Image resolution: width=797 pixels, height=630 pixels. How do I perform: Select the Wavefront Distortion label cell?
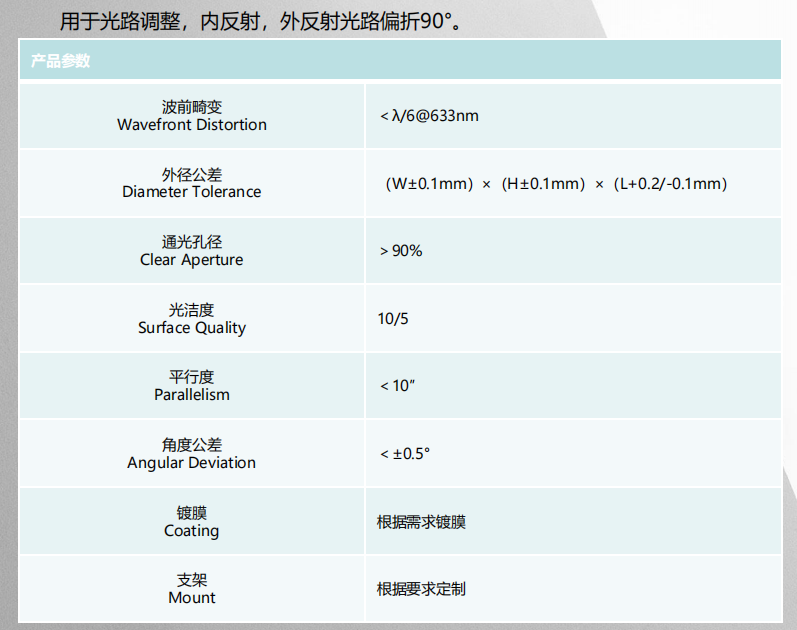192,116
